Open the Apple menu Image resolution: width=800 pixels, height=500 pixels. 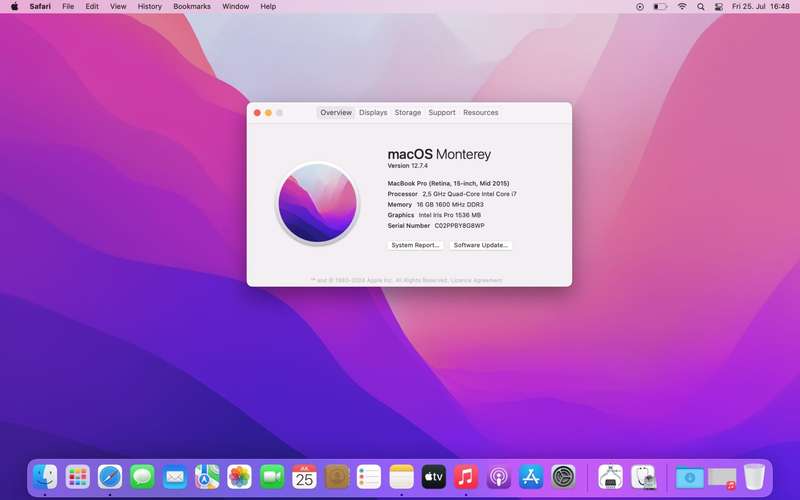coord(14,7)
